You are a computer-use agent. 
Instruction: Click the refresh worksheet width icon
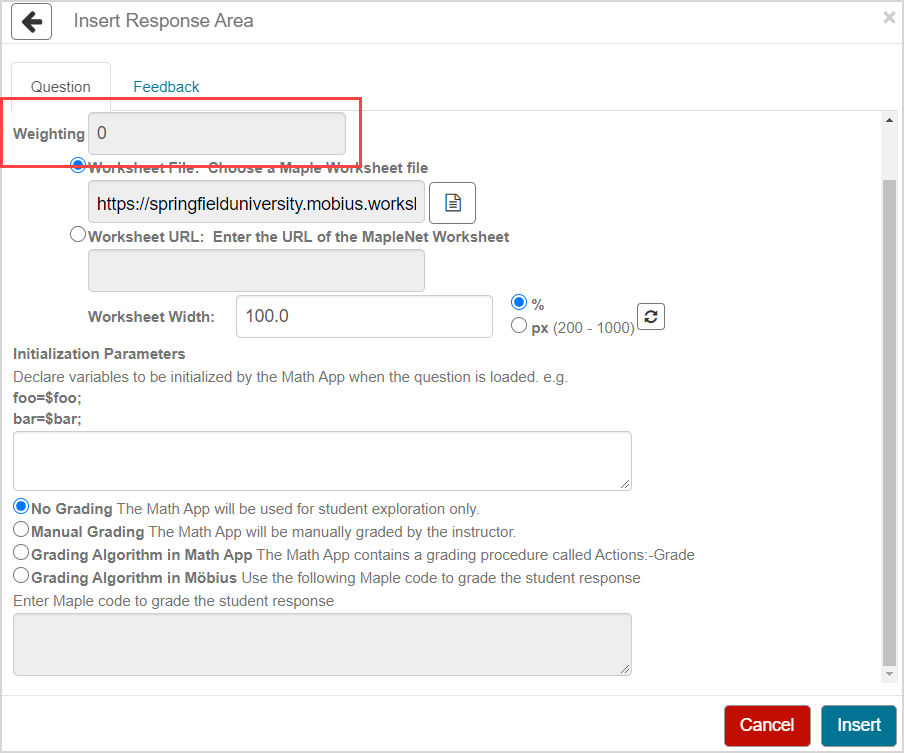tap(651, 317)
